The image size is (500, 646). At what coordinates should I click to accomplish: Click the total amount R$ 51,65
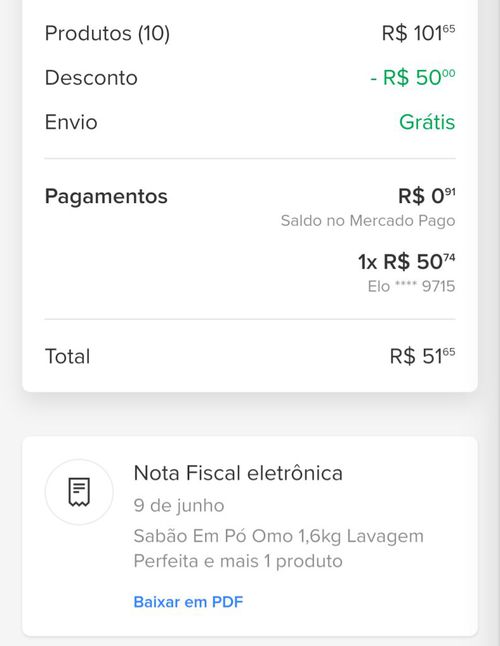[423, 356]
